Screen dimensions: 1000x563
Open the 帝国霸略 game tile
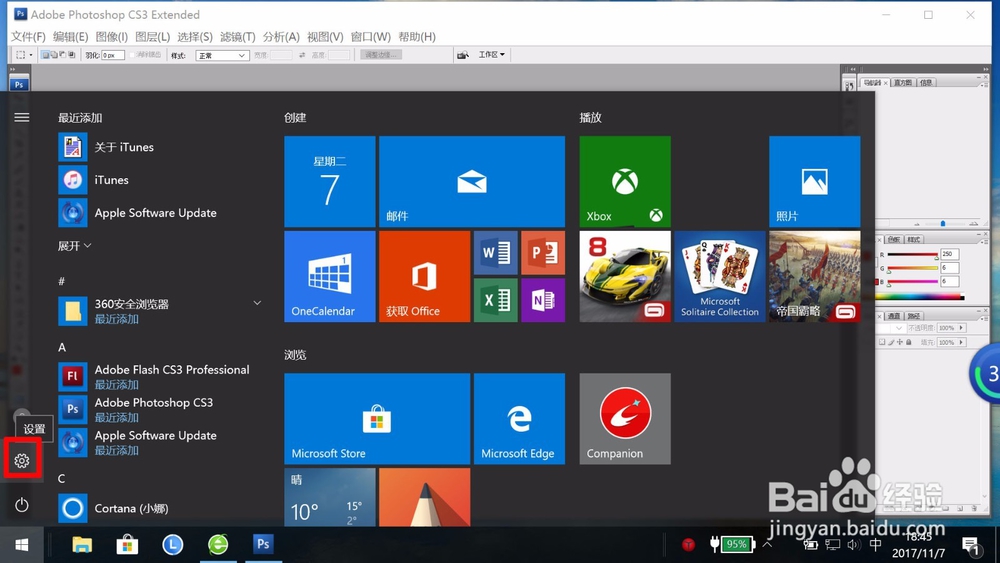(814, 277)
